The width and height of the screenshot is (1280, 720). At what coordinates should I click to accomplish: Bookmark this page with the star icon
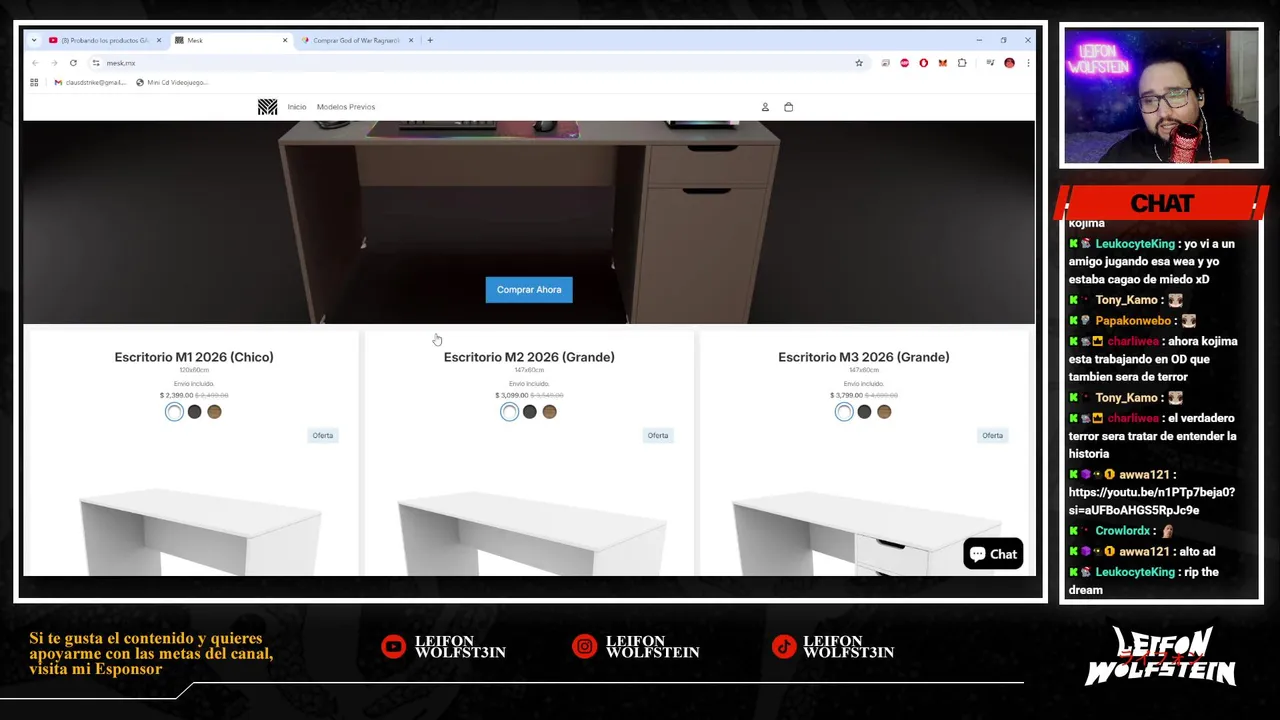(x=859, y=63)
